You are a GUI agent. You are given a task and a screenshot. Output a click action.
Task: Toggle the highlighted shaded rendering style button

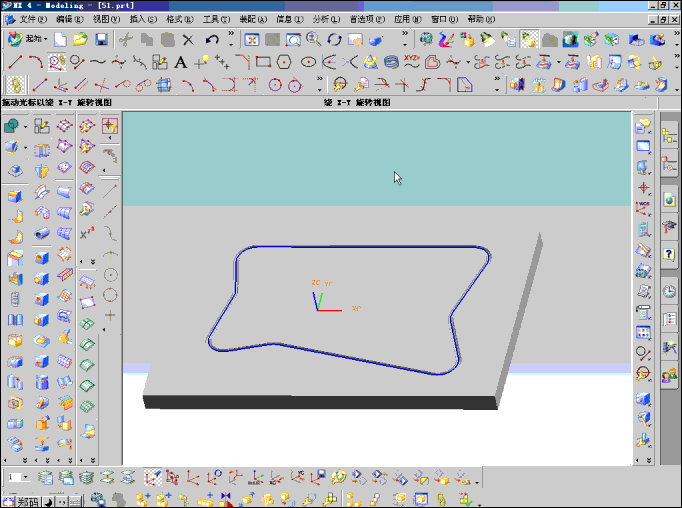[x=528, y=40]
